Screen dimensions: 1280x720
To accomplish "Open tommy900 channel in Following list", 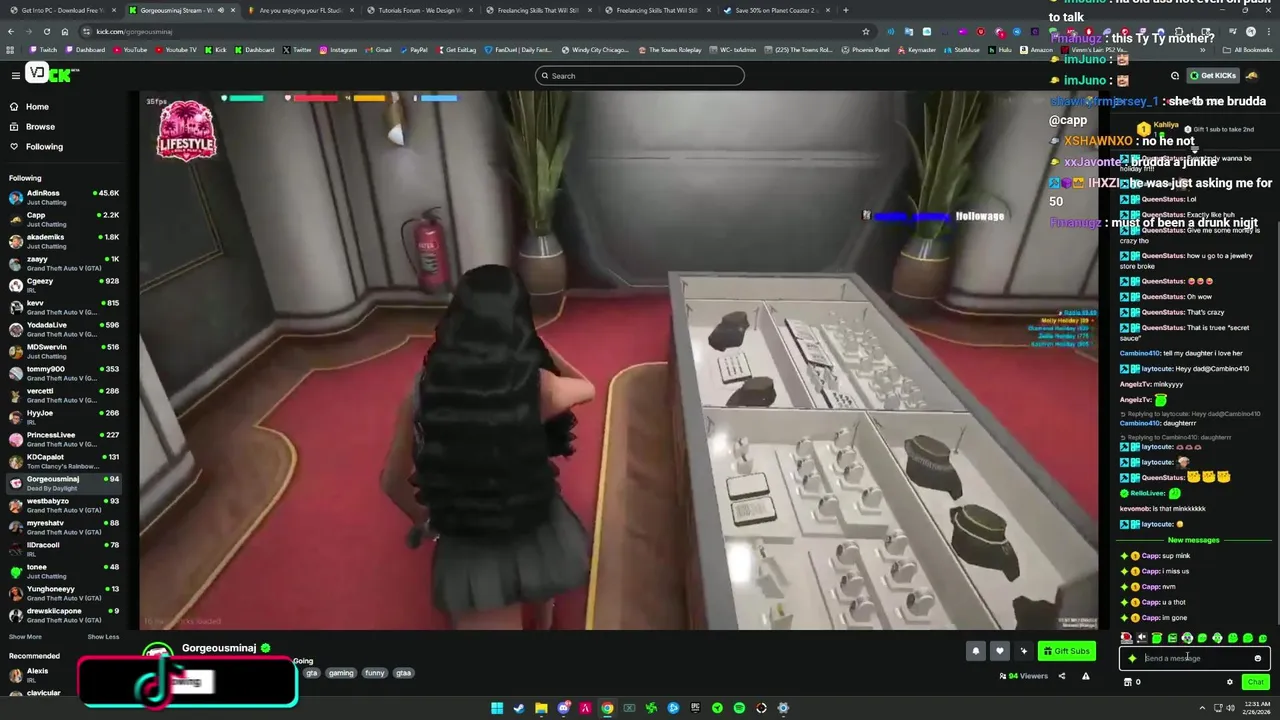I will click(64, 373).
